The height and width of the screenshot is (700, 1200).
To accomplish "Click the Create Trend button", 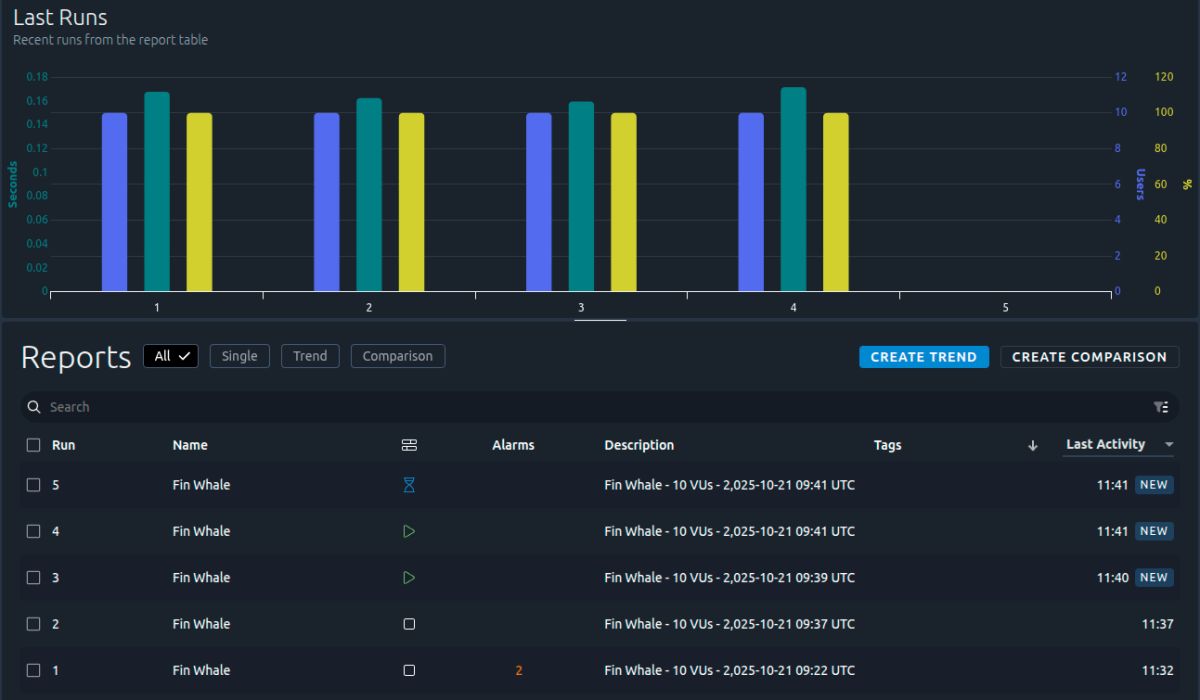I will tap(924, 357).
